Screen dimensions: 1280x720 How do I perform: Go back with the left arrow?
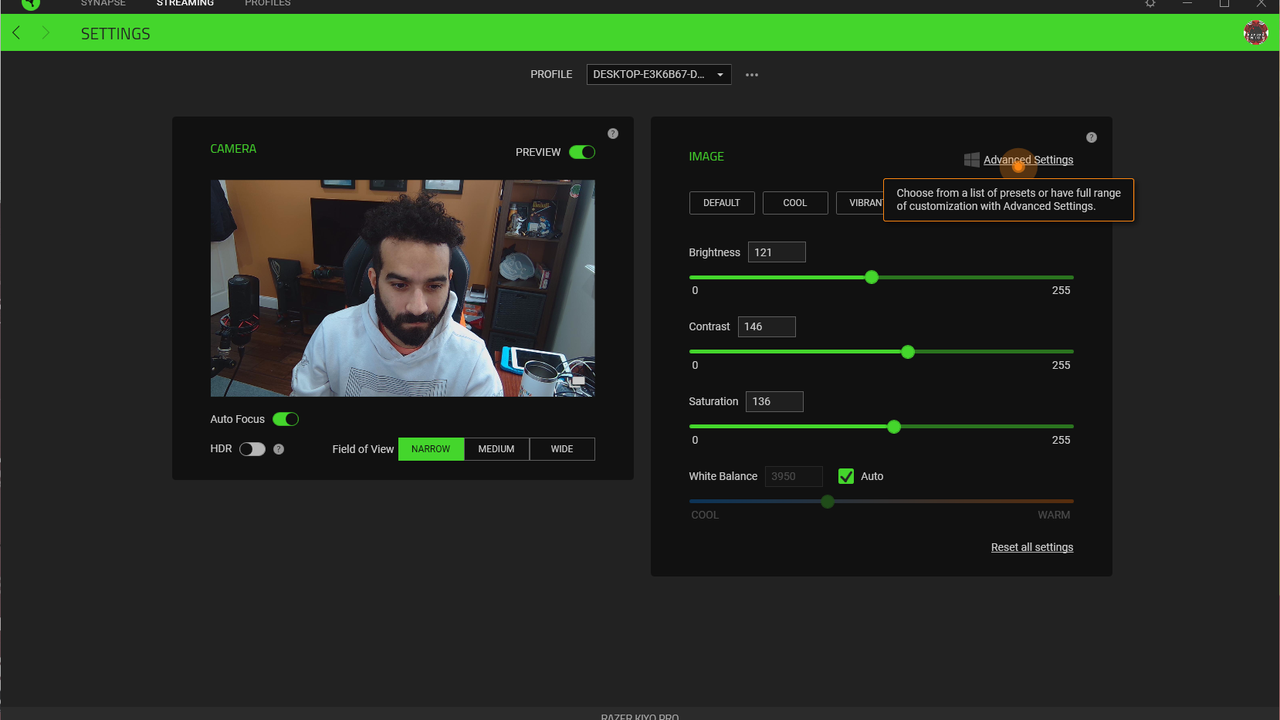pos(16,33)
